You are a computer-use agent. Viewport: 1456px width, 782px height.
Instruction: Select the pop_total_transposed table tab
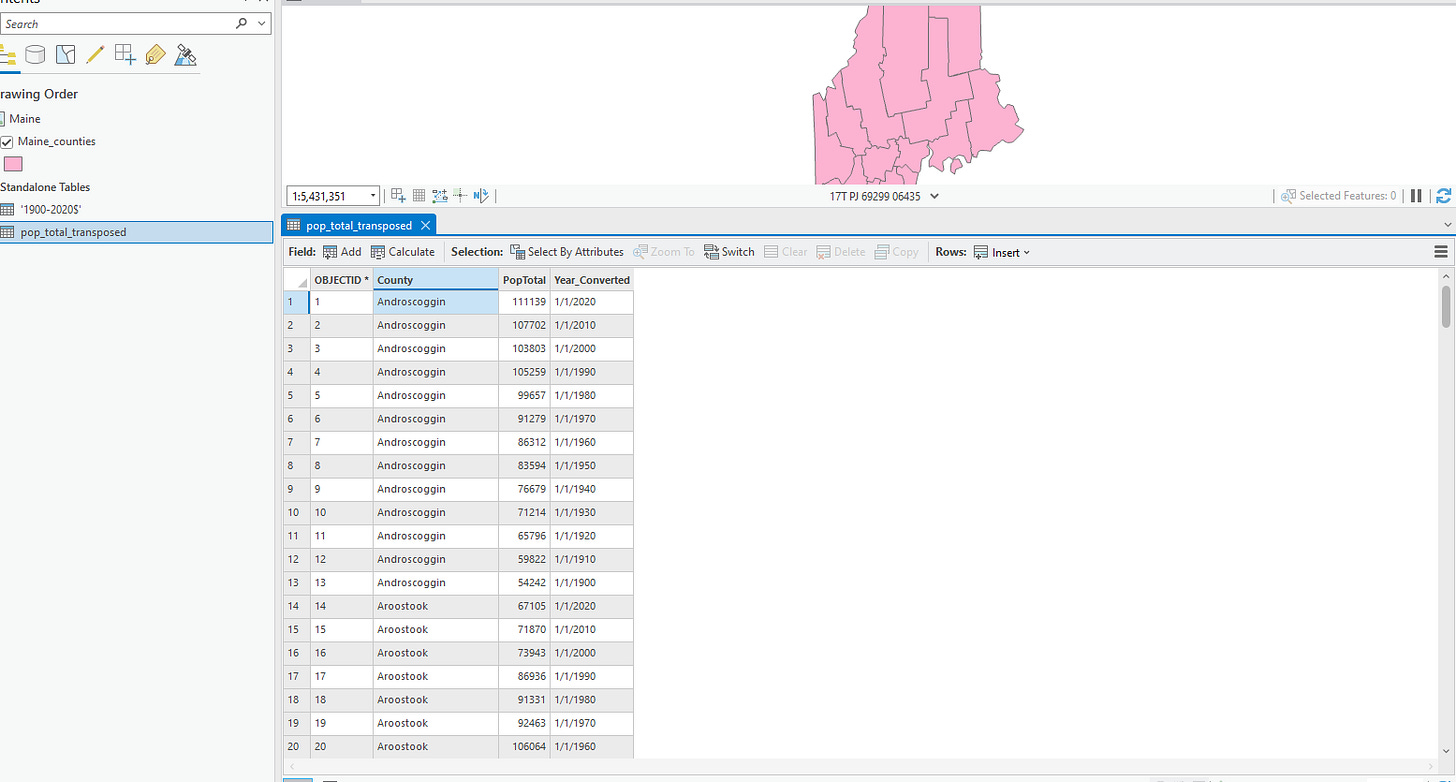click(357, 226)
